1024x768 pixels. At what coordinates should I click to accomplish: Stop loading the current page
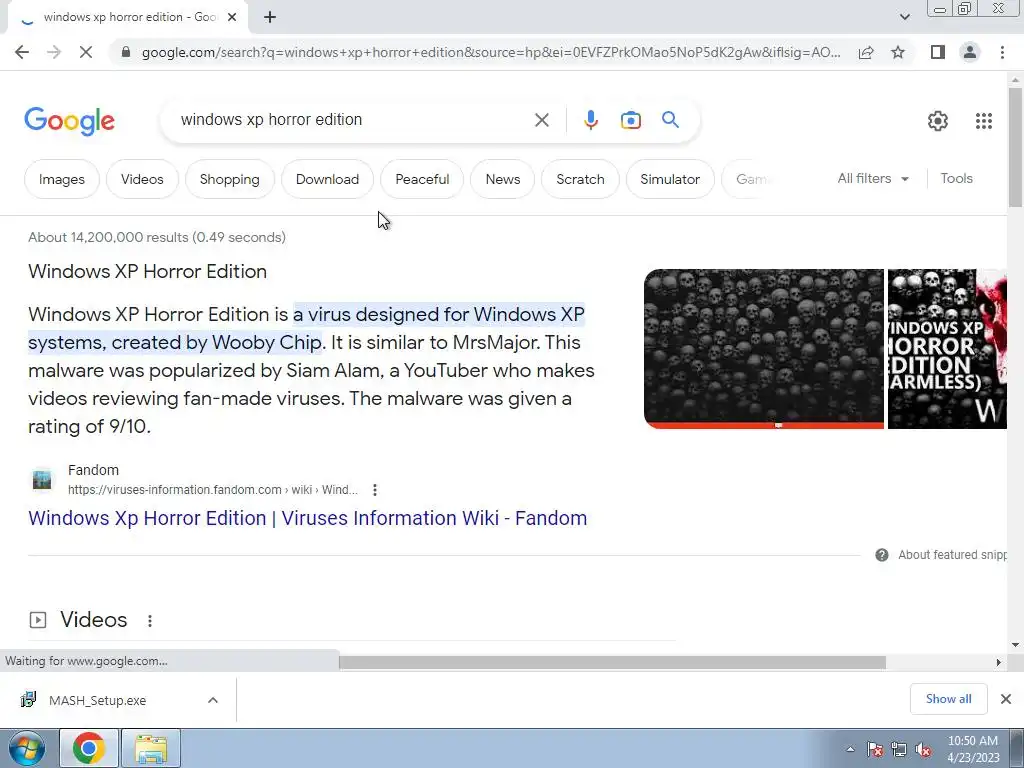pos(86,52)
